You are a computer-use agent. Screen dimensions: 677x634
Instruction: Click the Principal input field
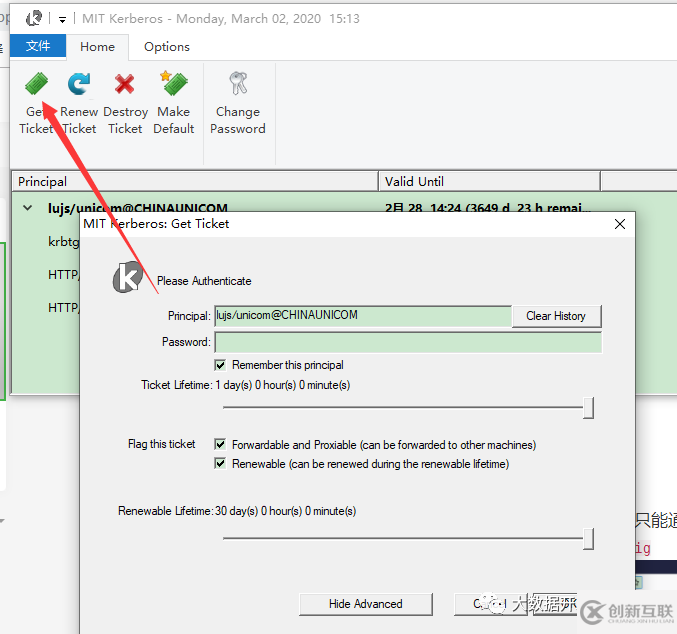[x=363, y=316]
